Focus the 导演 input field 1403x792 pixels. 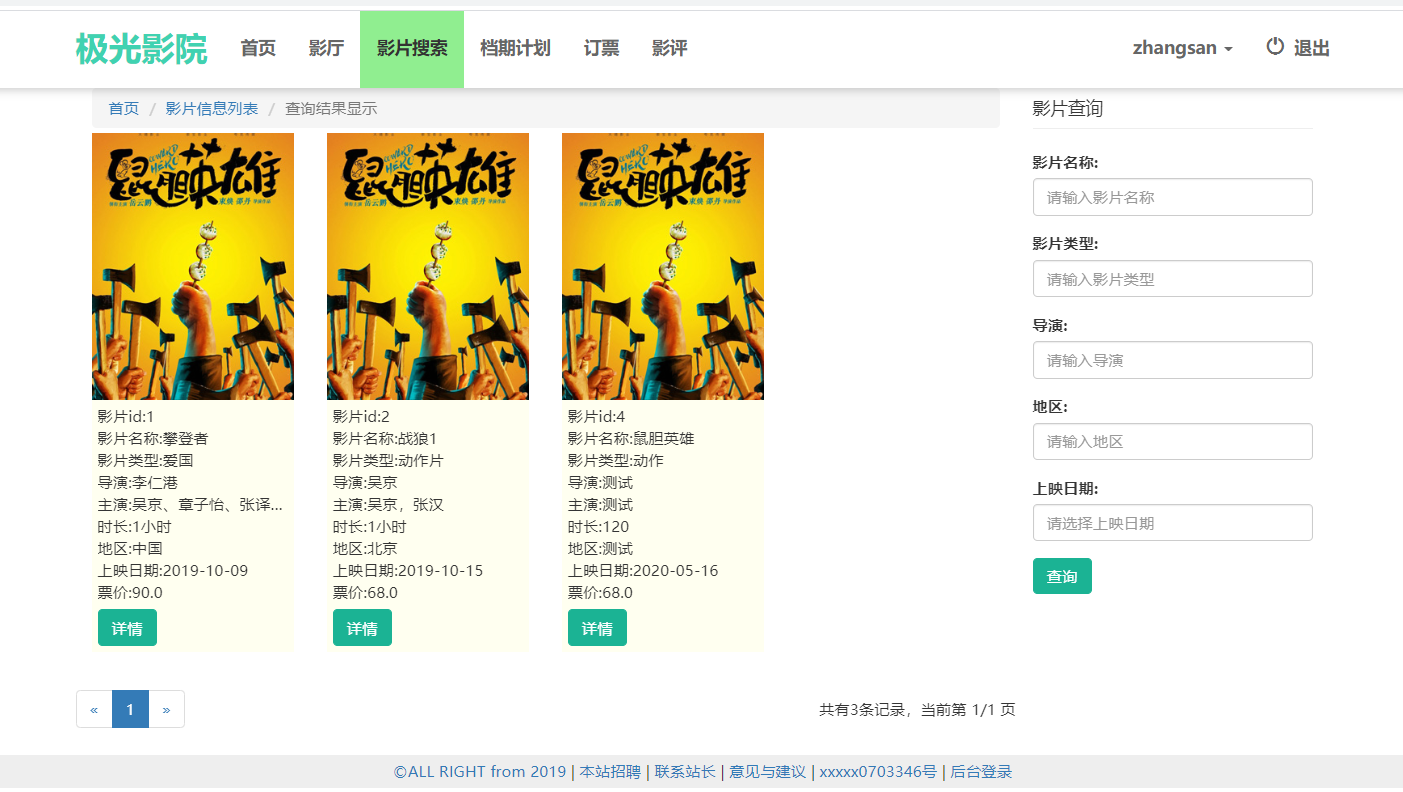[1172, 360]
